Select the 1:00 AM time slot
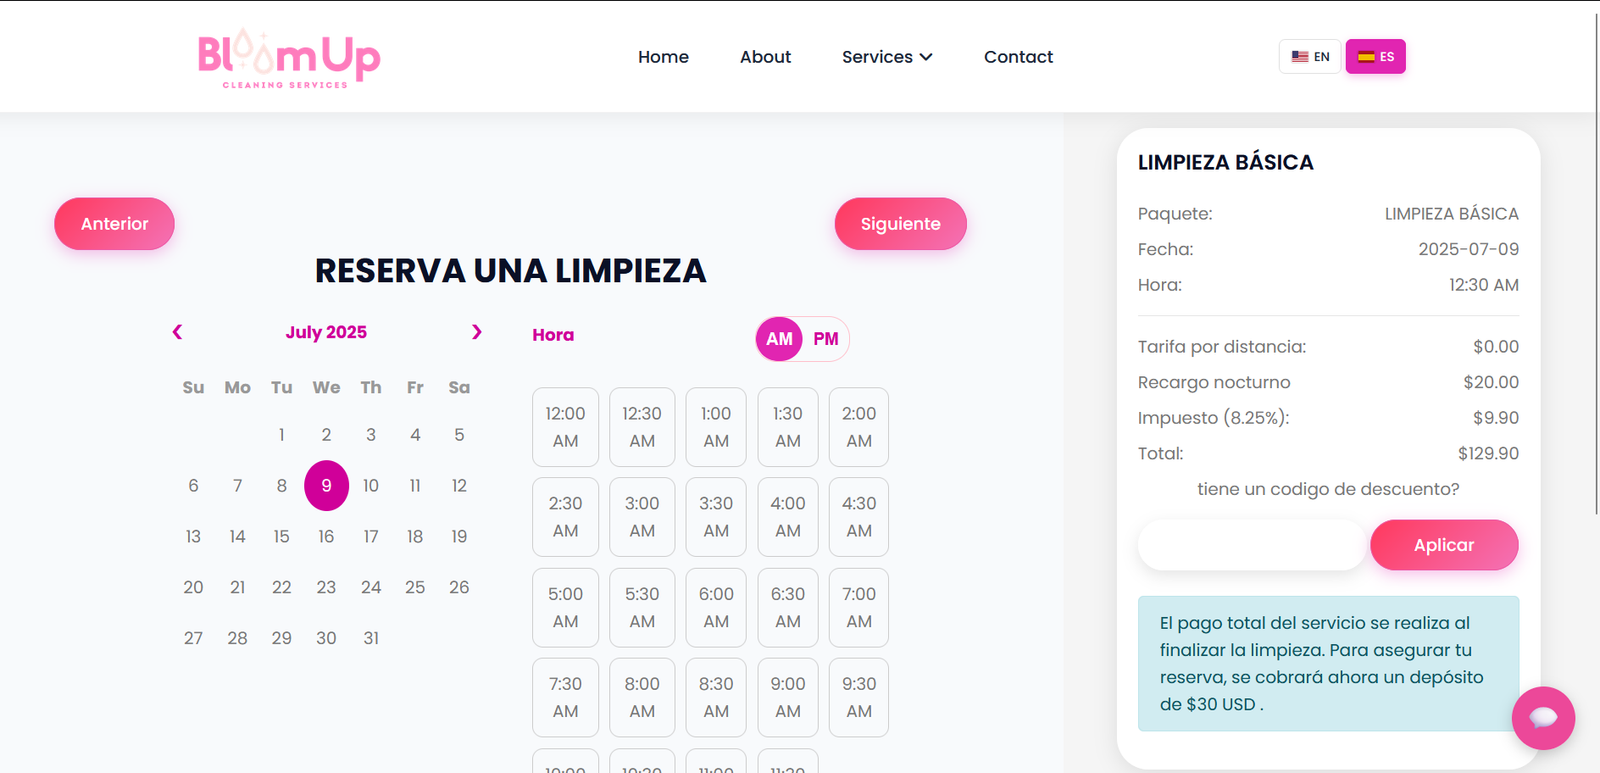Screen dimensions: 1600x773 [x=716, y=427]
